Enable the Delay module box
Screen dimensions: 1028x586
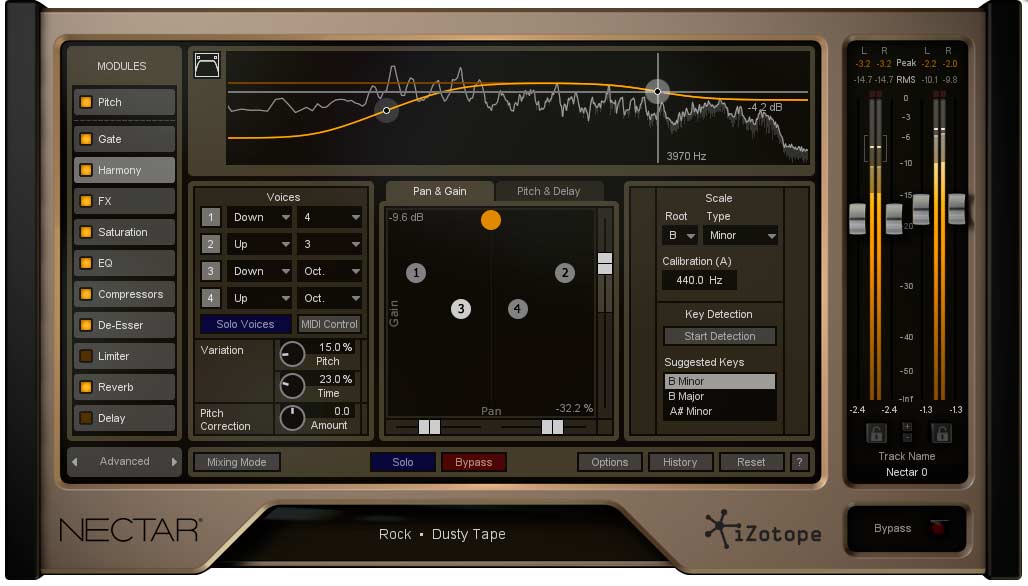click(x=86, y=418)
